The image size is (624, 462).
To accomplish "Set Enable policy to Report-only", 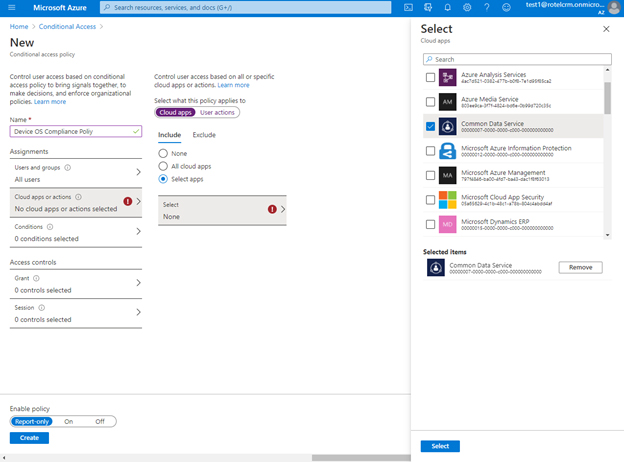I will point(32,421).
